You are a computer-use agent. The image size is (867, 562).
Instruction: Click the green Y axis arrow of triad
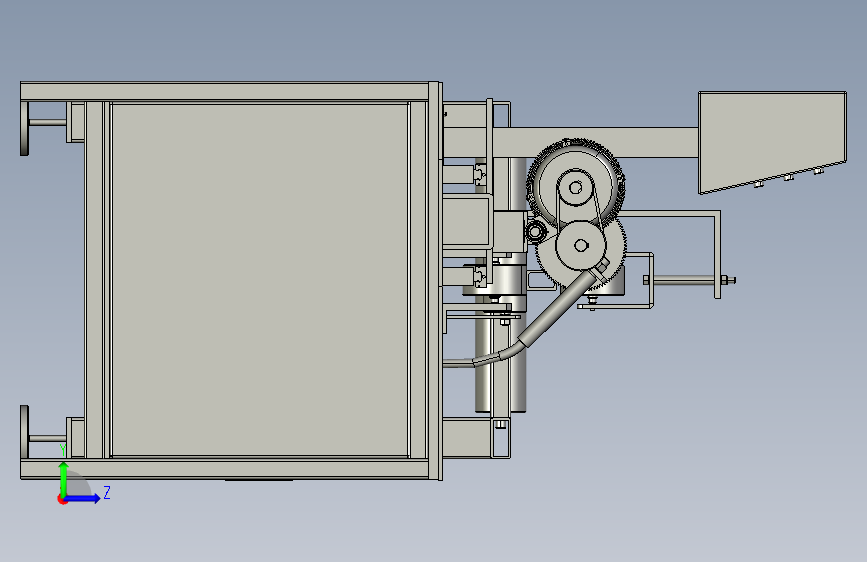click(x=64, y=479)
